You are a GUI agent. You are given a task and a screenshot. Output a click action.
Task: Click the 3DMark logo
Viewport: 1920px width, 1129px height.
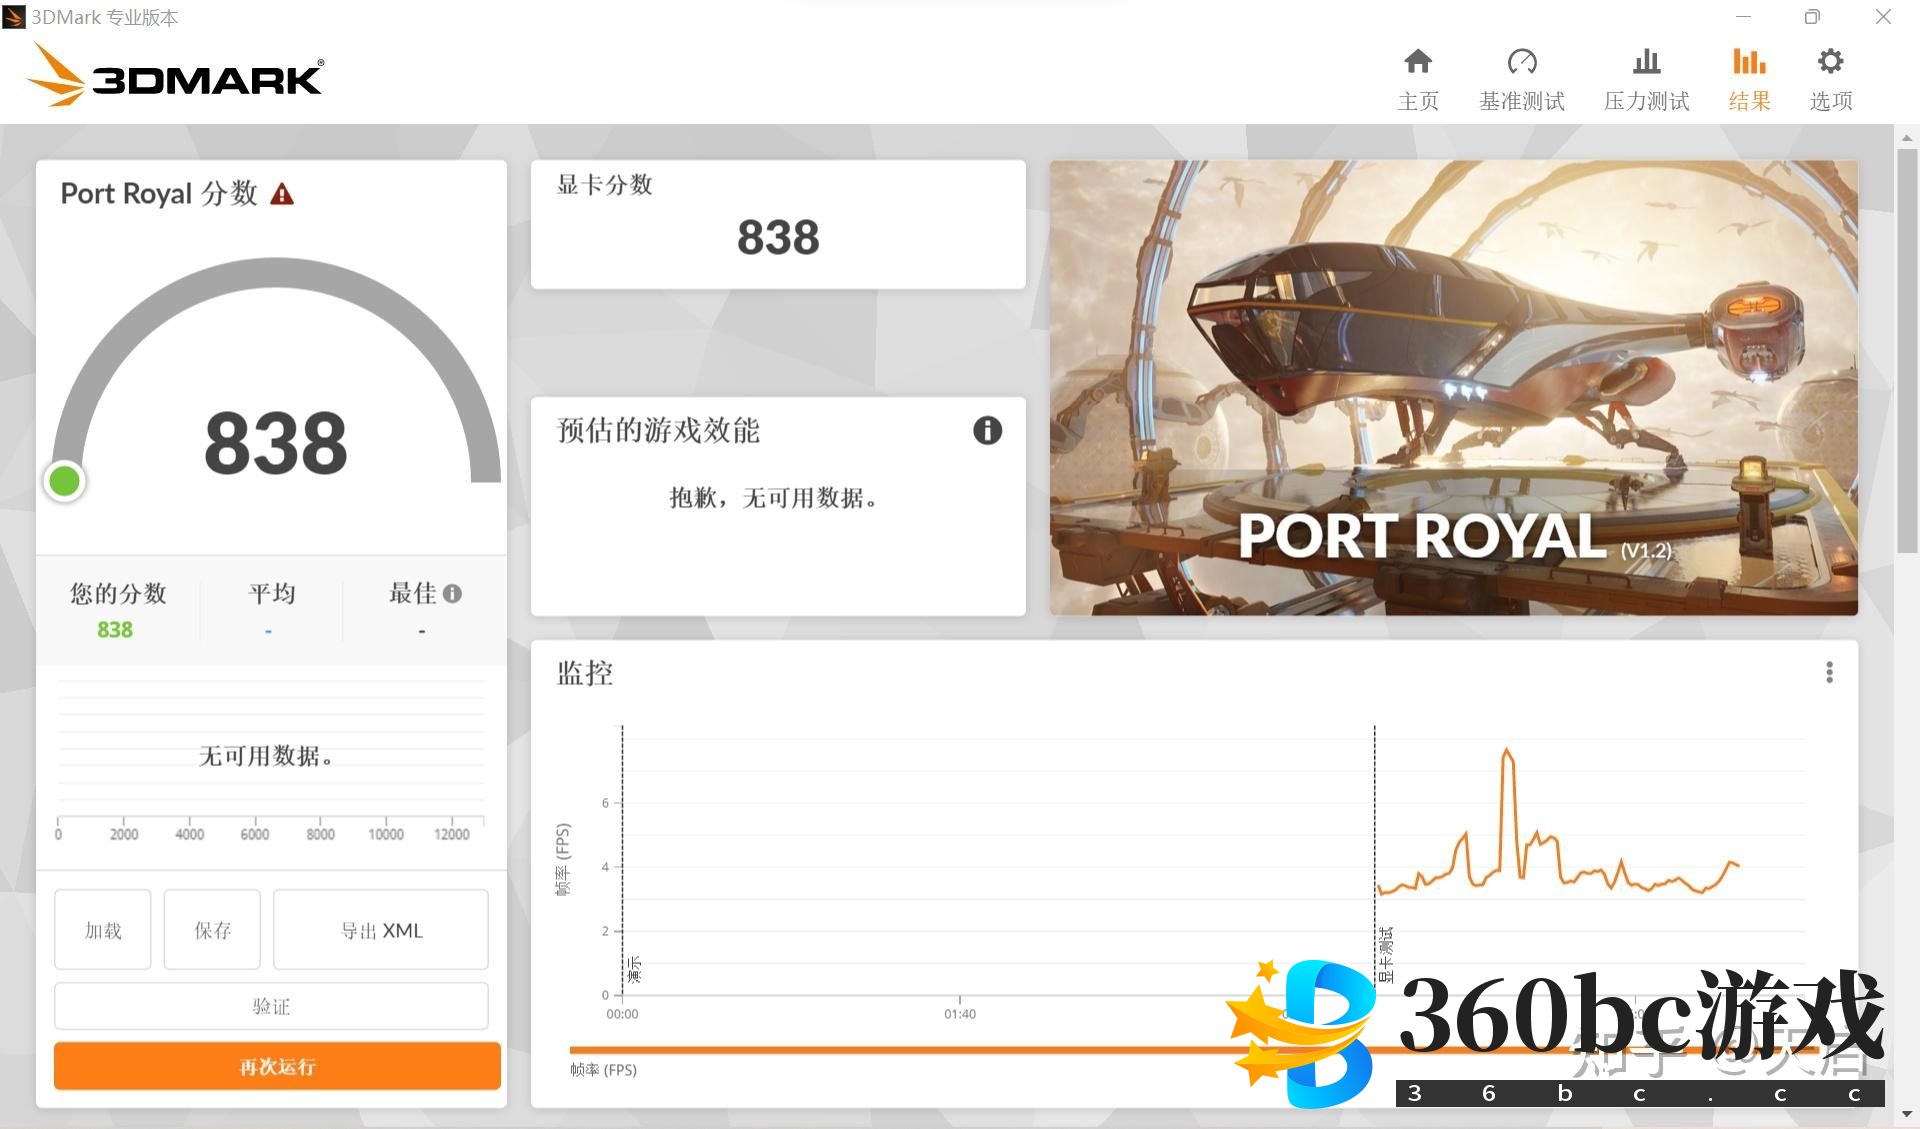pyautogui.click(x=175, y=76)
